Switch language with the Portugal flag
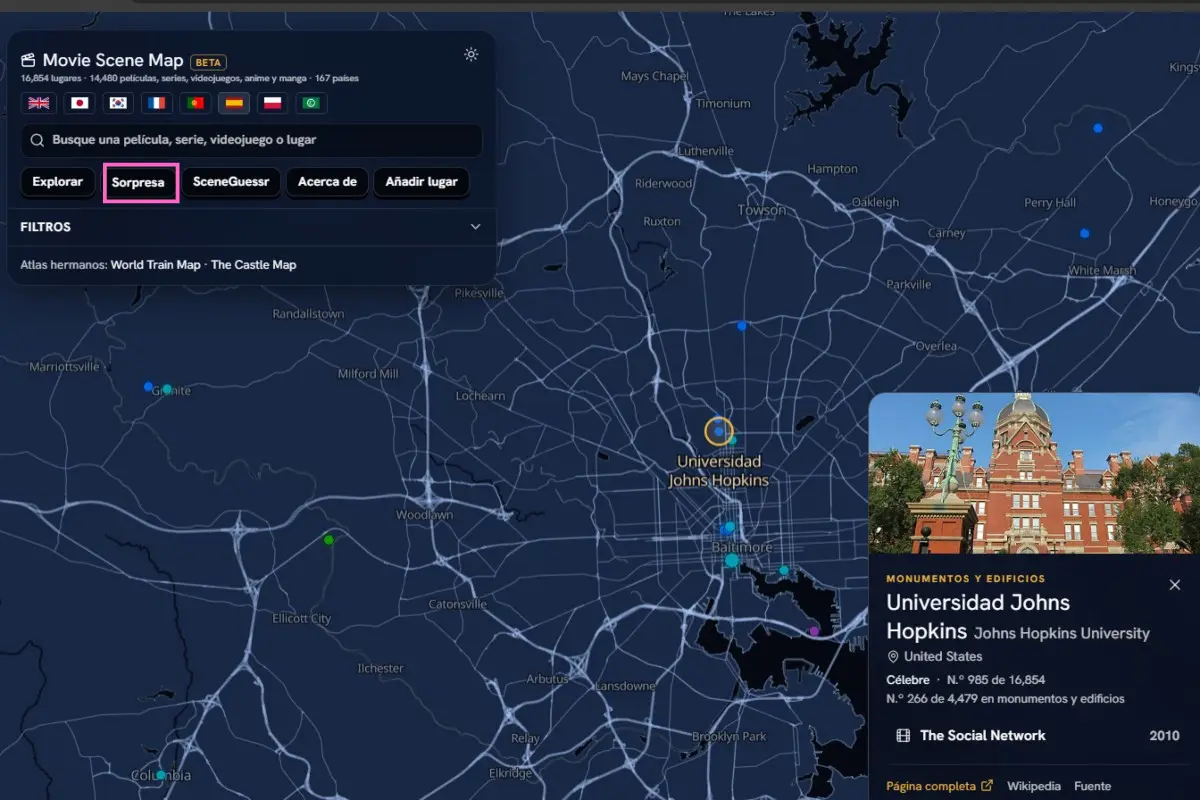The width and height of the screenshot is (1200, 800). [196, 103]
